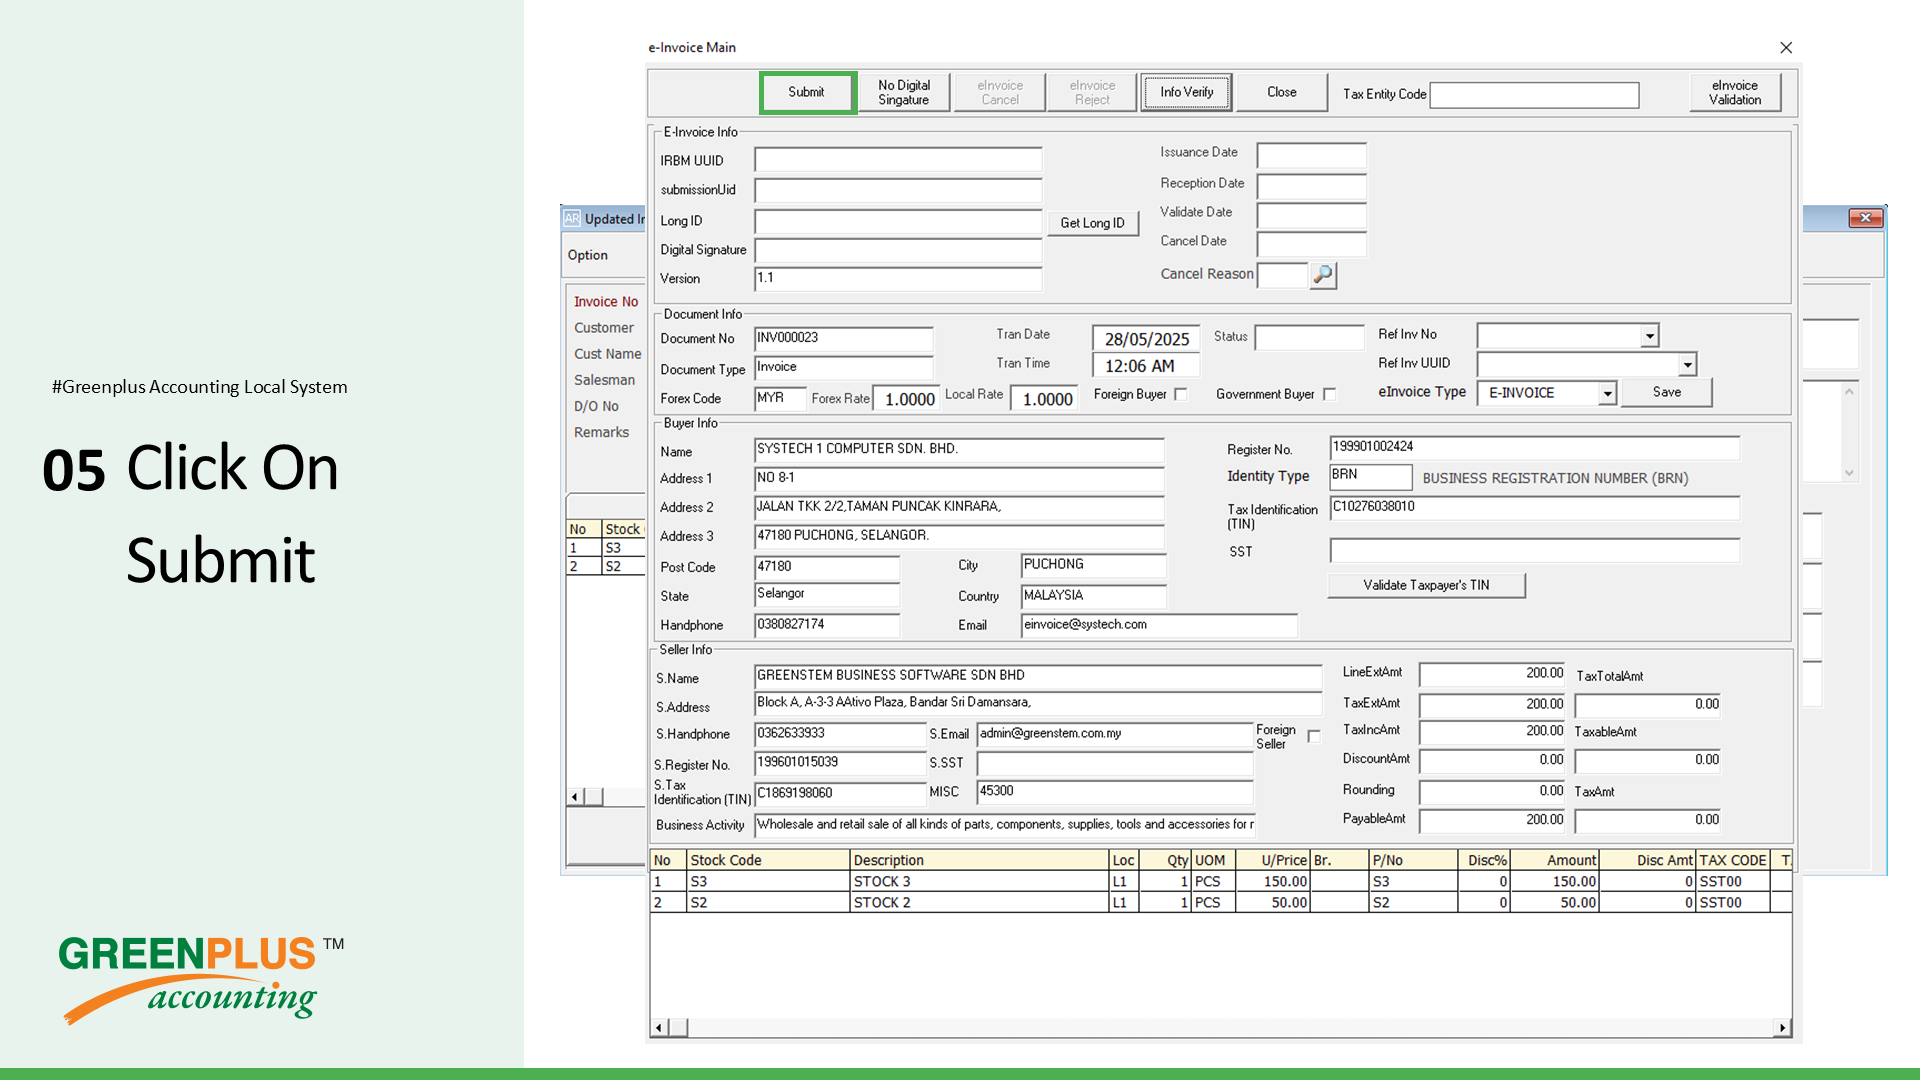Click the MISC field 45300
Viewport: 1920px width, 1080px height.
pyautogui.click(x=1114, y=792)
